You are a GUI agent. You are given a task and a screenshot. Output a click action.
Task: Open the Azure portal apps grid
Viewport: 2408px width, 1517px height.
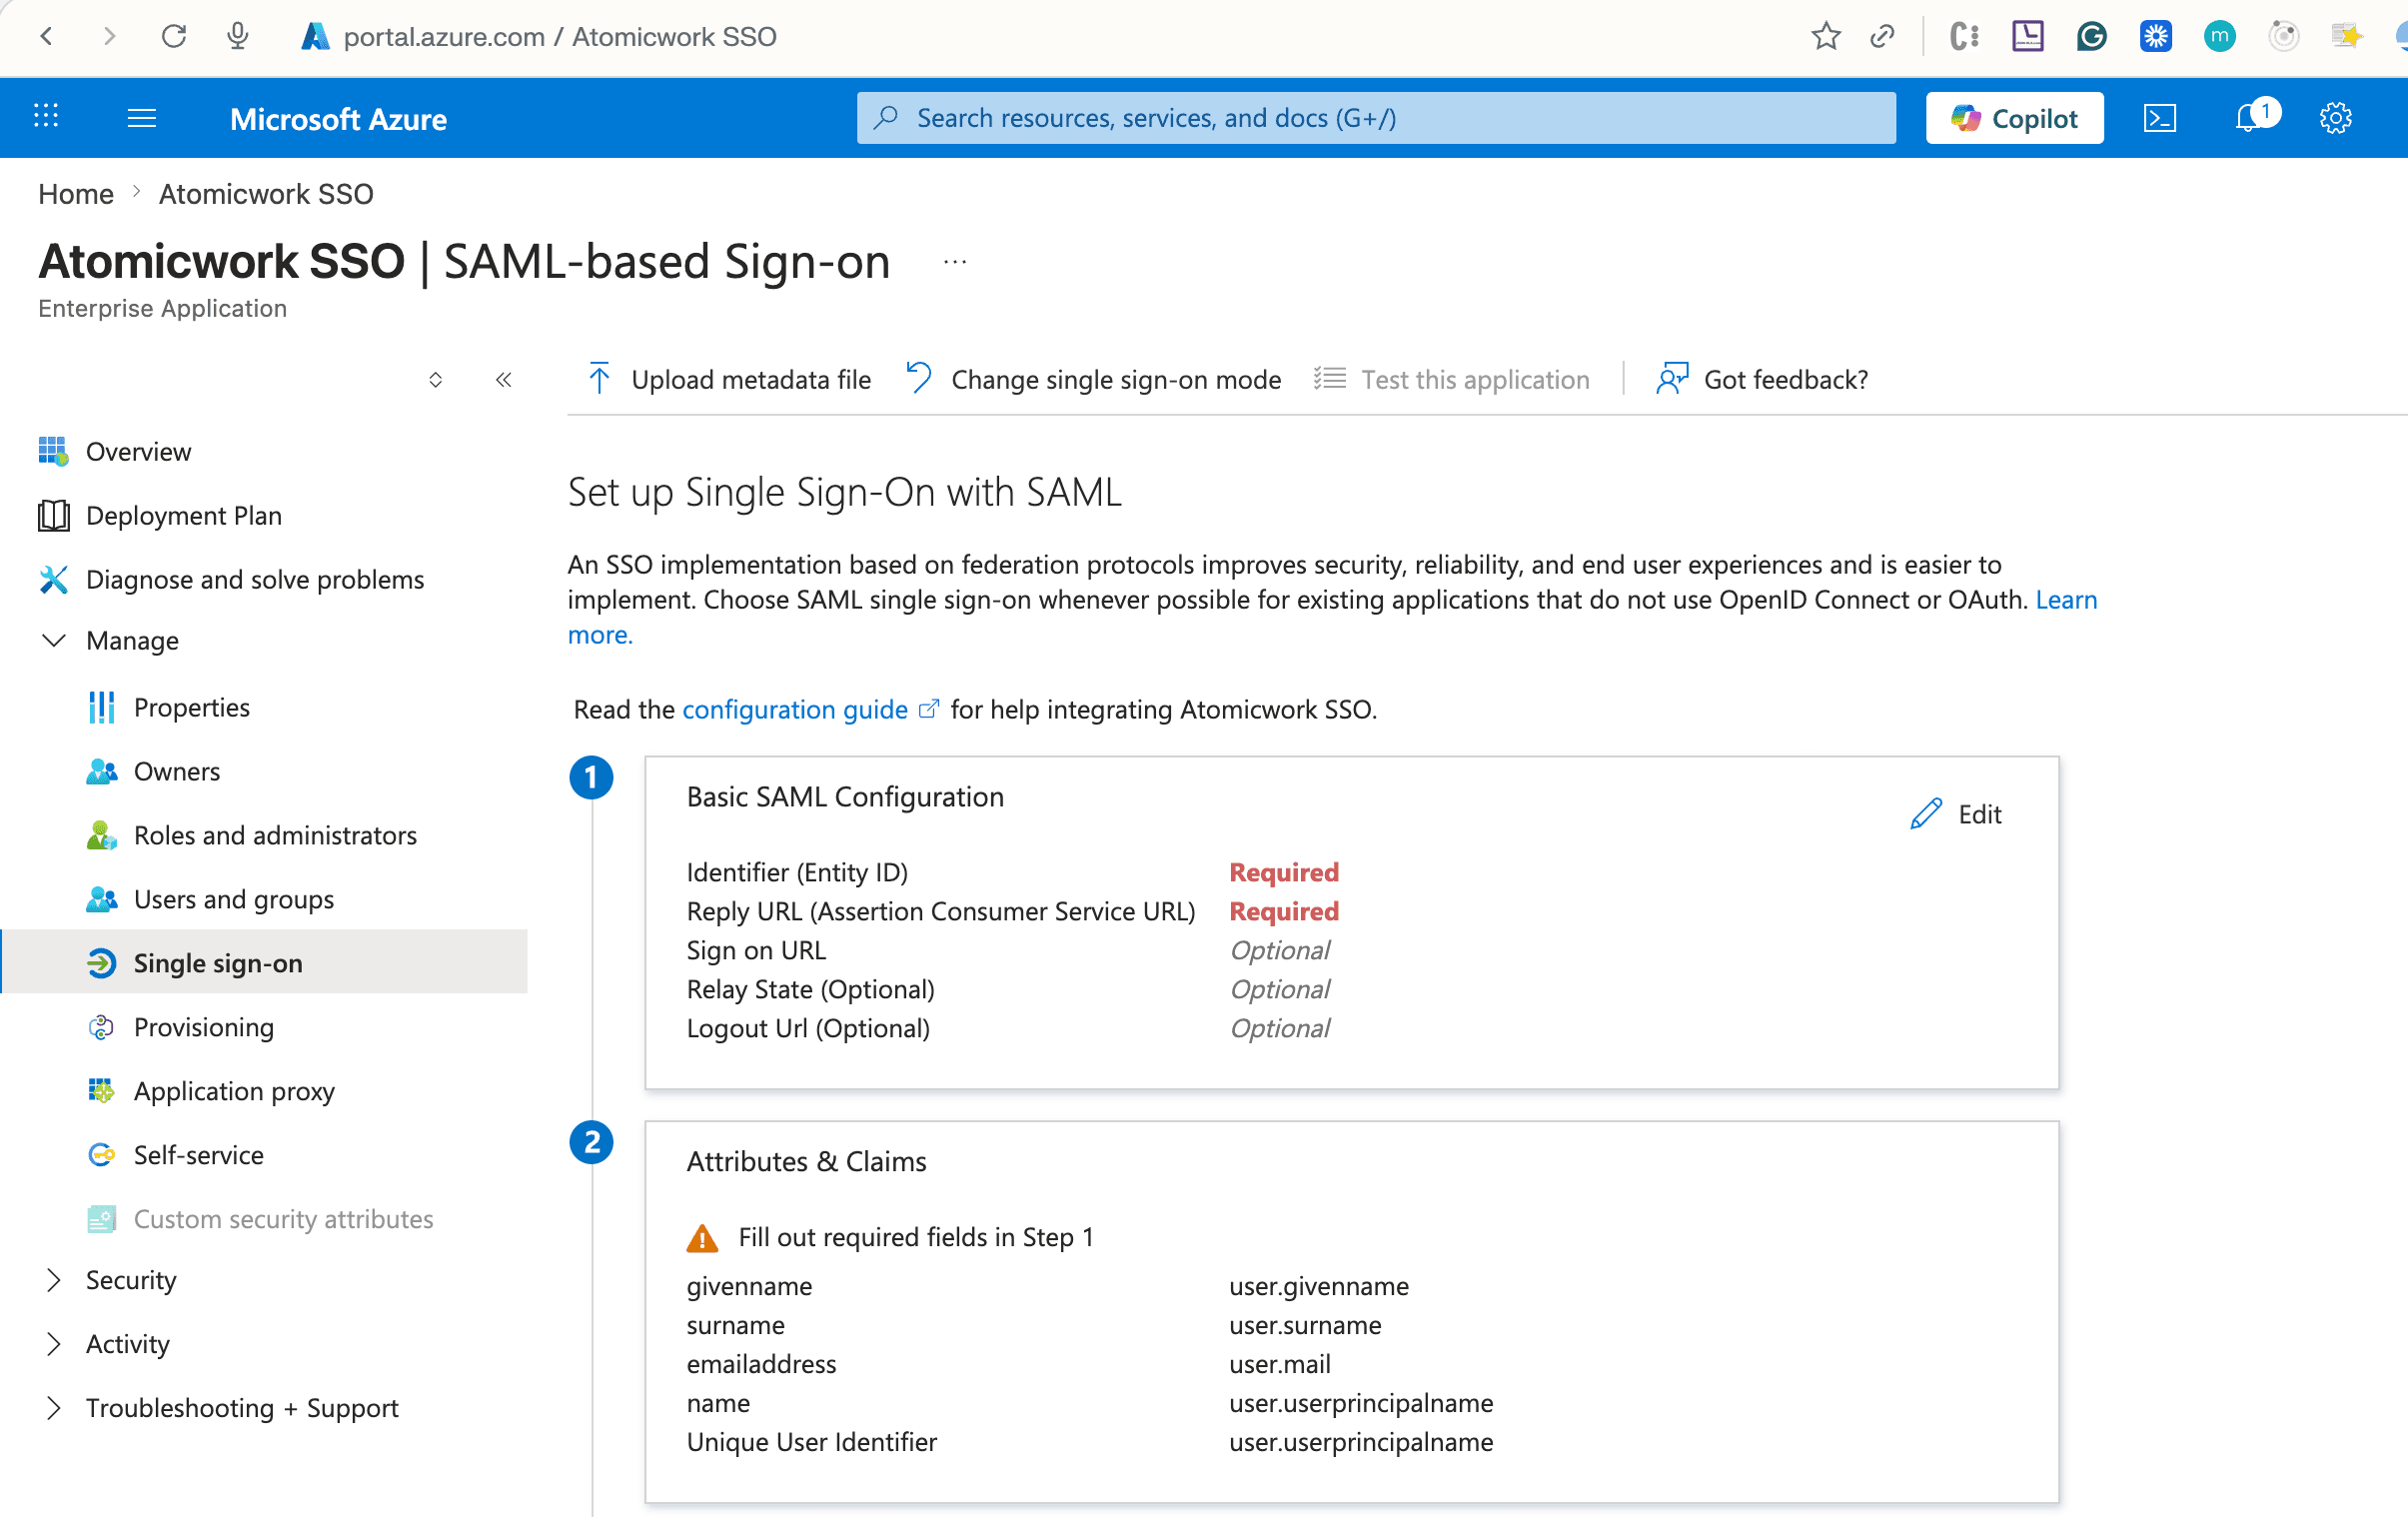pyautogui.click(x=46, y=117)
